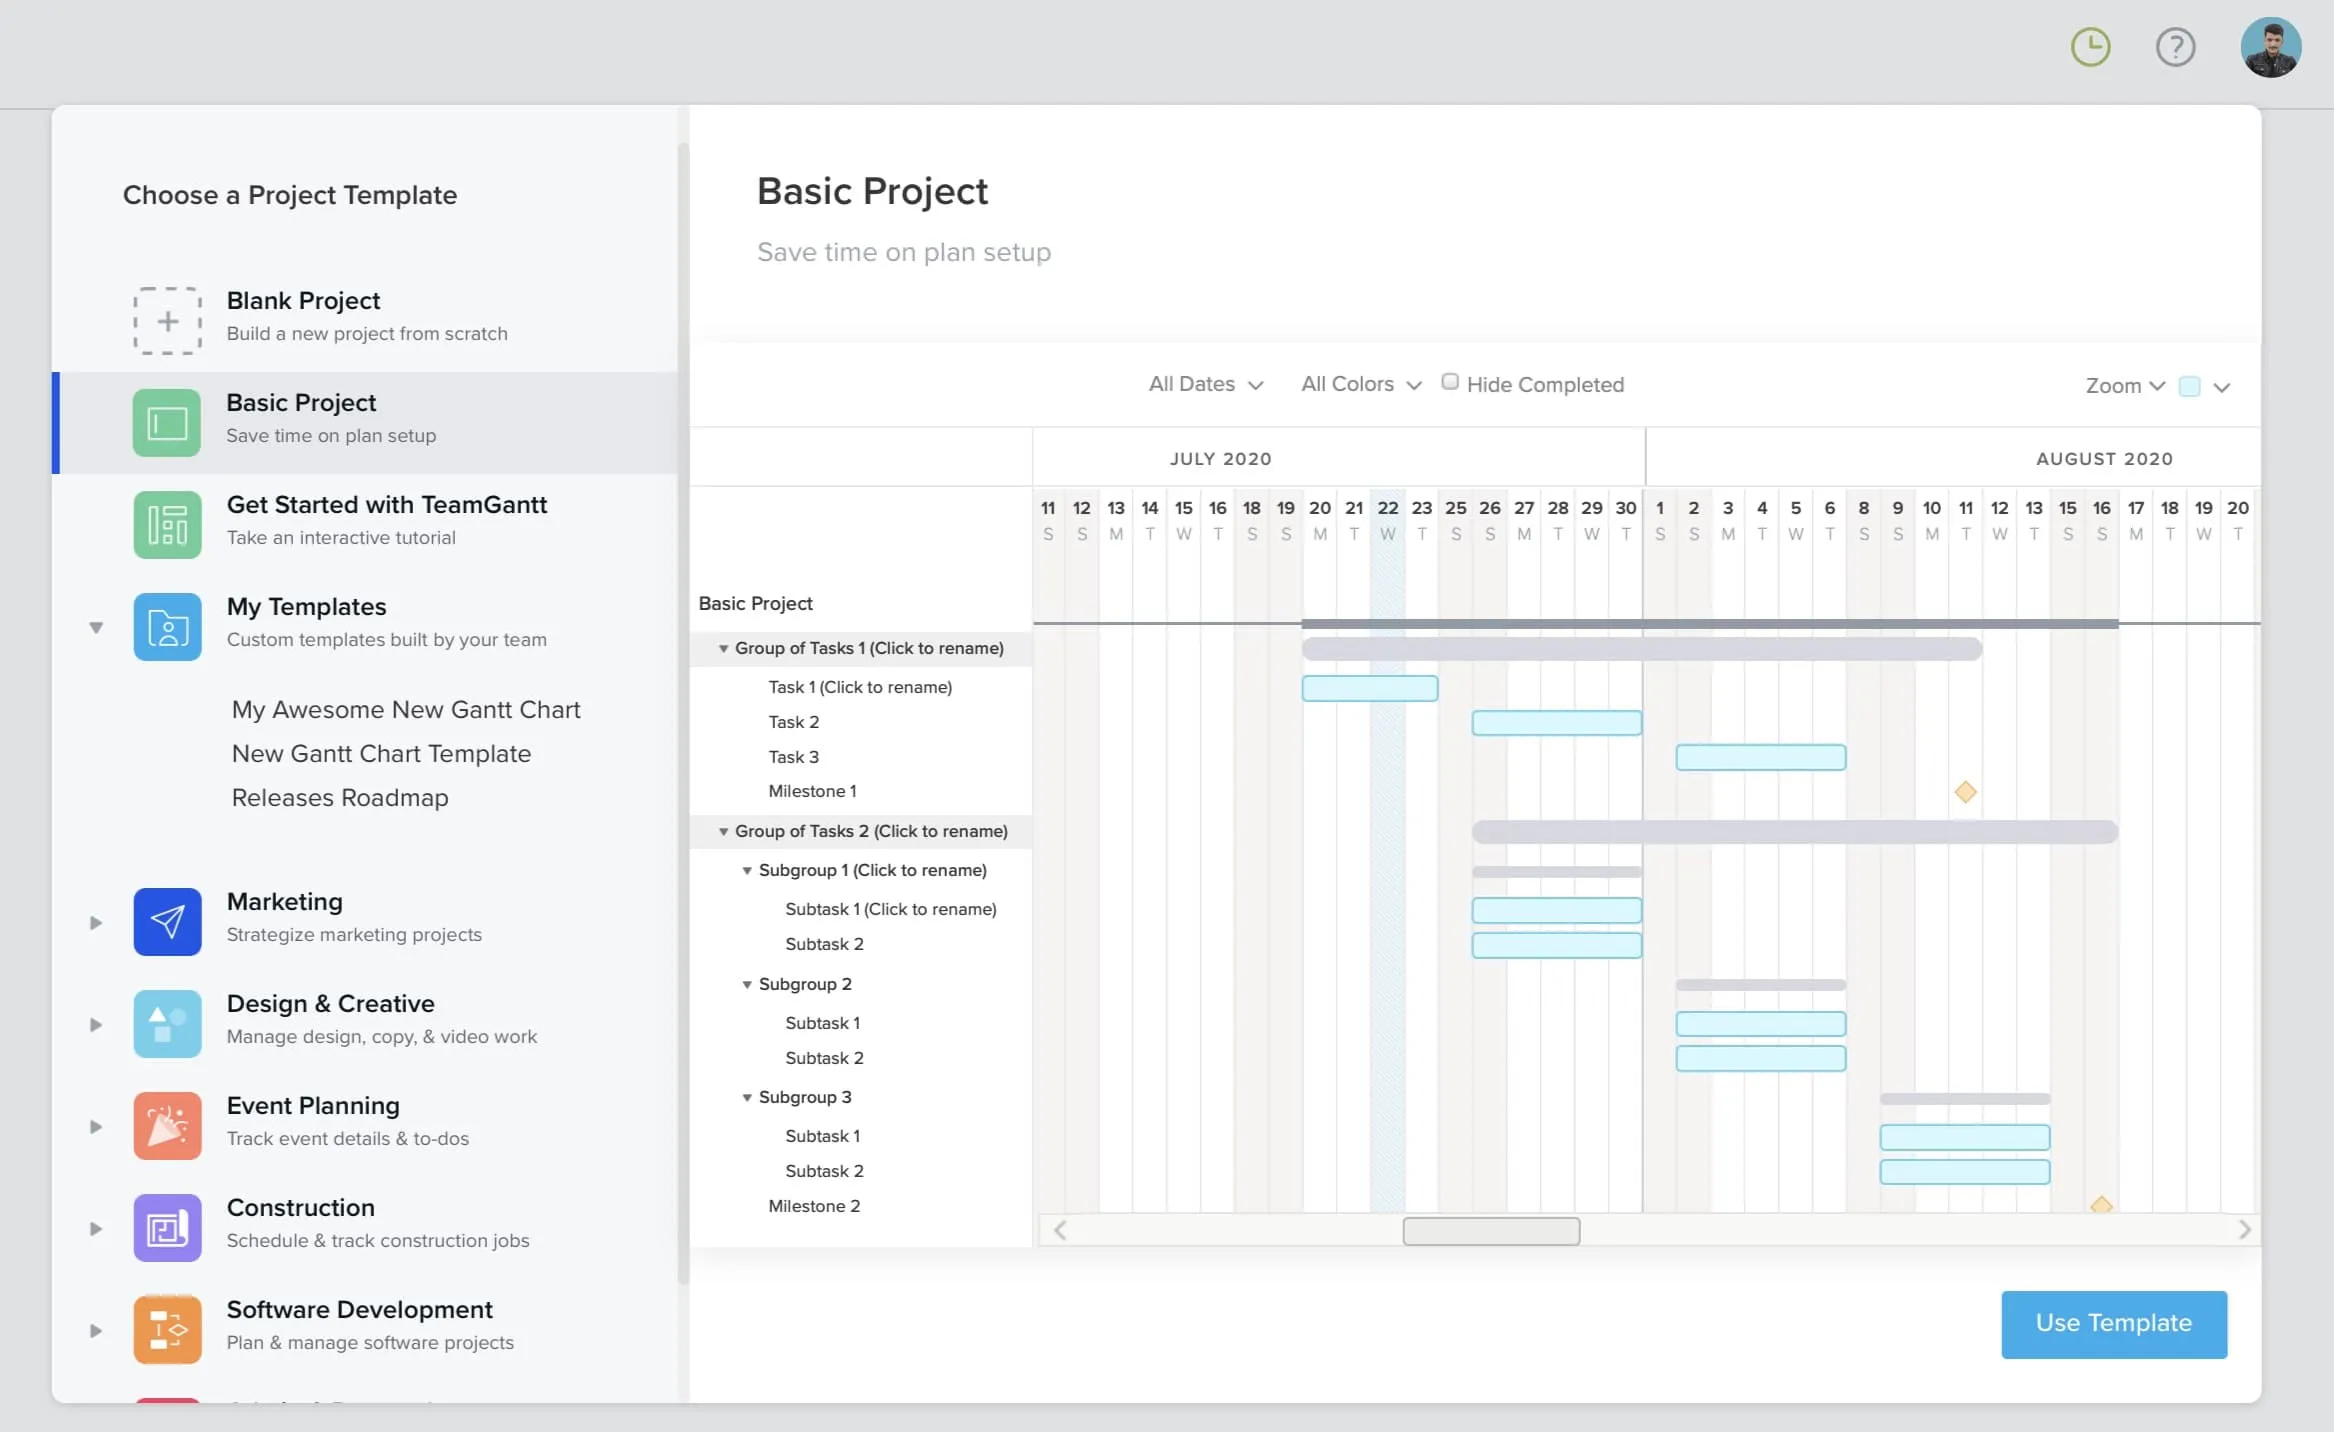This screenshot has height=1432, width=2334.
Task: Select the Basic Project template icon
Action: (167, 422)
